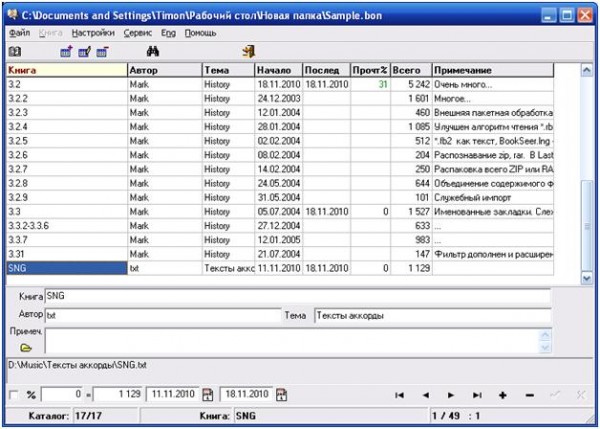Select the row for book 3.31
This screenshot has width=600, height=429.
point(280,254)
